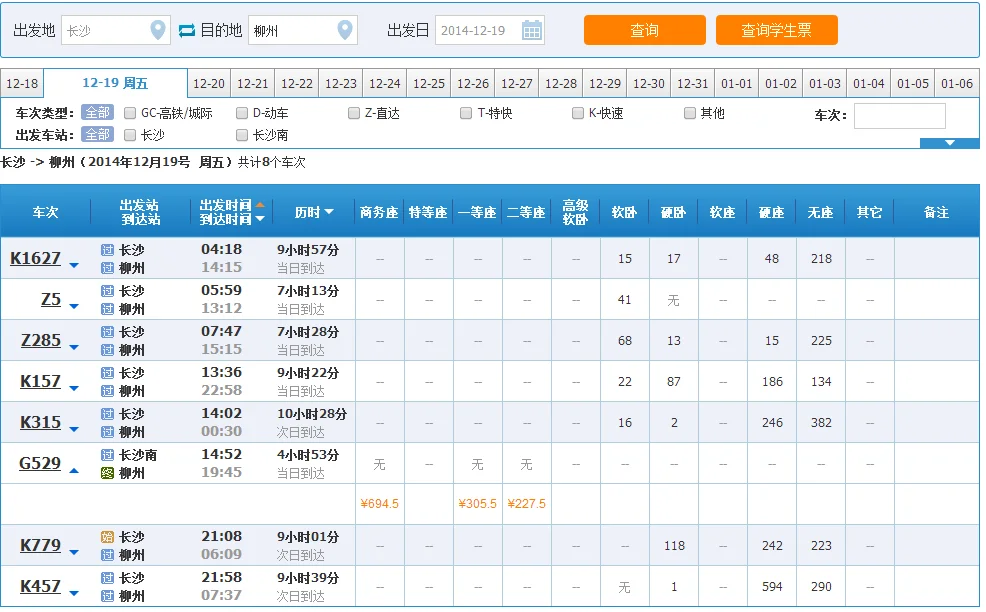Click the ascending sort arrow on 出发时间
This screenshot has height=612, width=986.
point(260,204)
